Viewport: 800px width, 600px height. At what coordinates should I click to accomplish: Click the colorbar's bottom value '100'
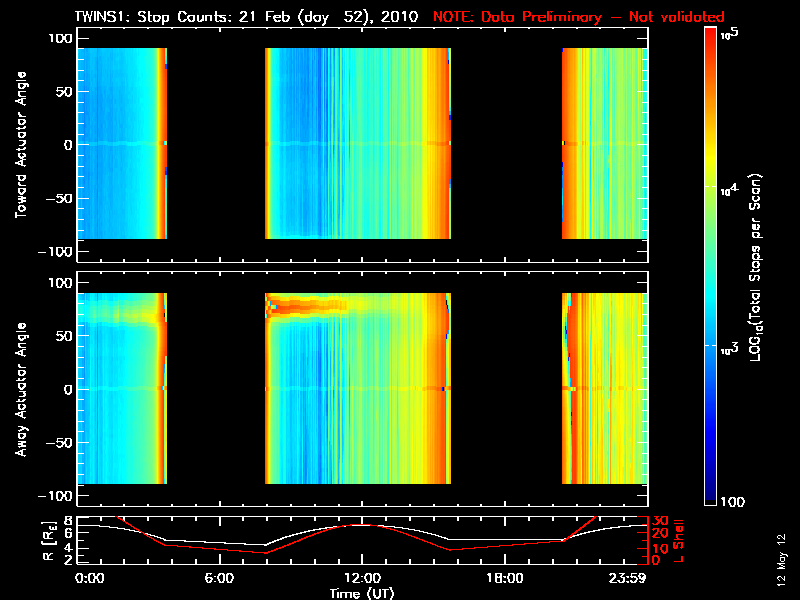click(732, 502)
